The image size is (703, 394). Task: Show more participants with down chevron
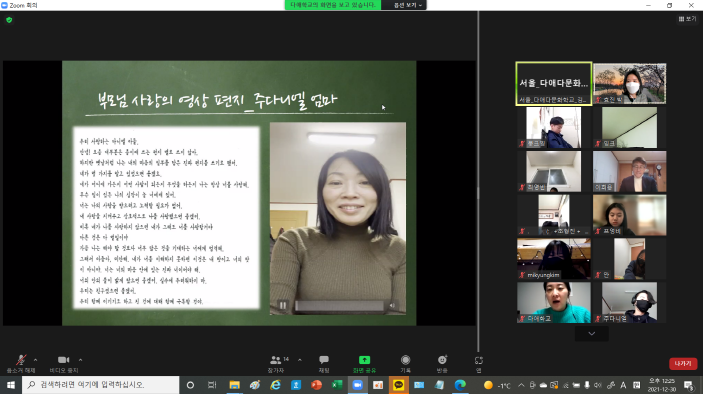click(x=591, y=333)
